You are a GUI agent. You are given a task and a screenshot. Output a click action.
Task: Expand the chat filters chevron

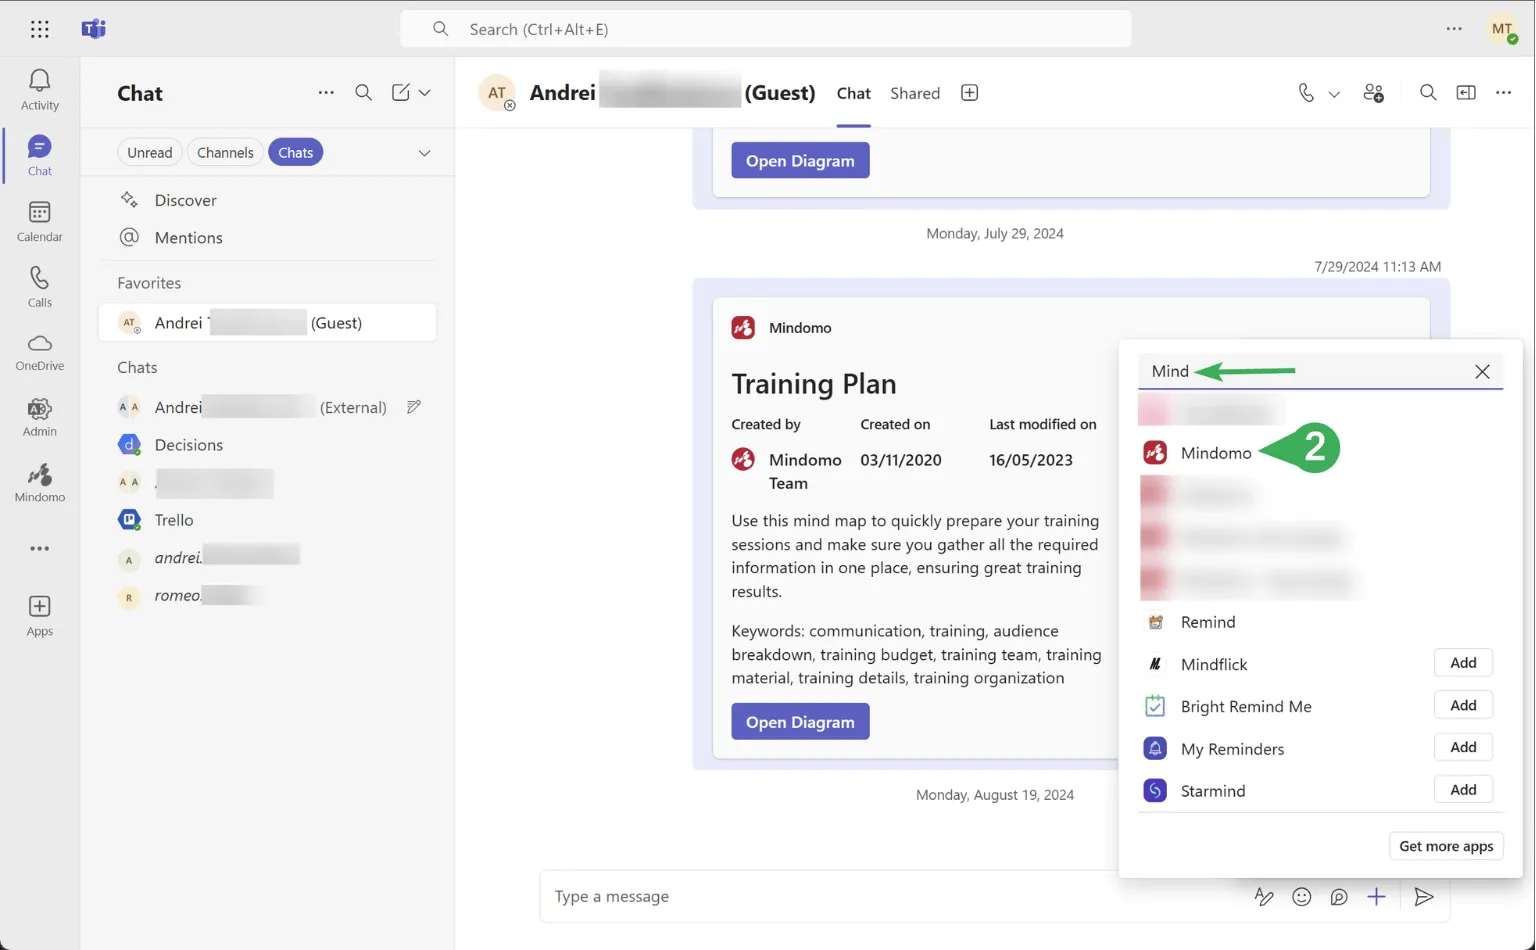tap(424, 153)
